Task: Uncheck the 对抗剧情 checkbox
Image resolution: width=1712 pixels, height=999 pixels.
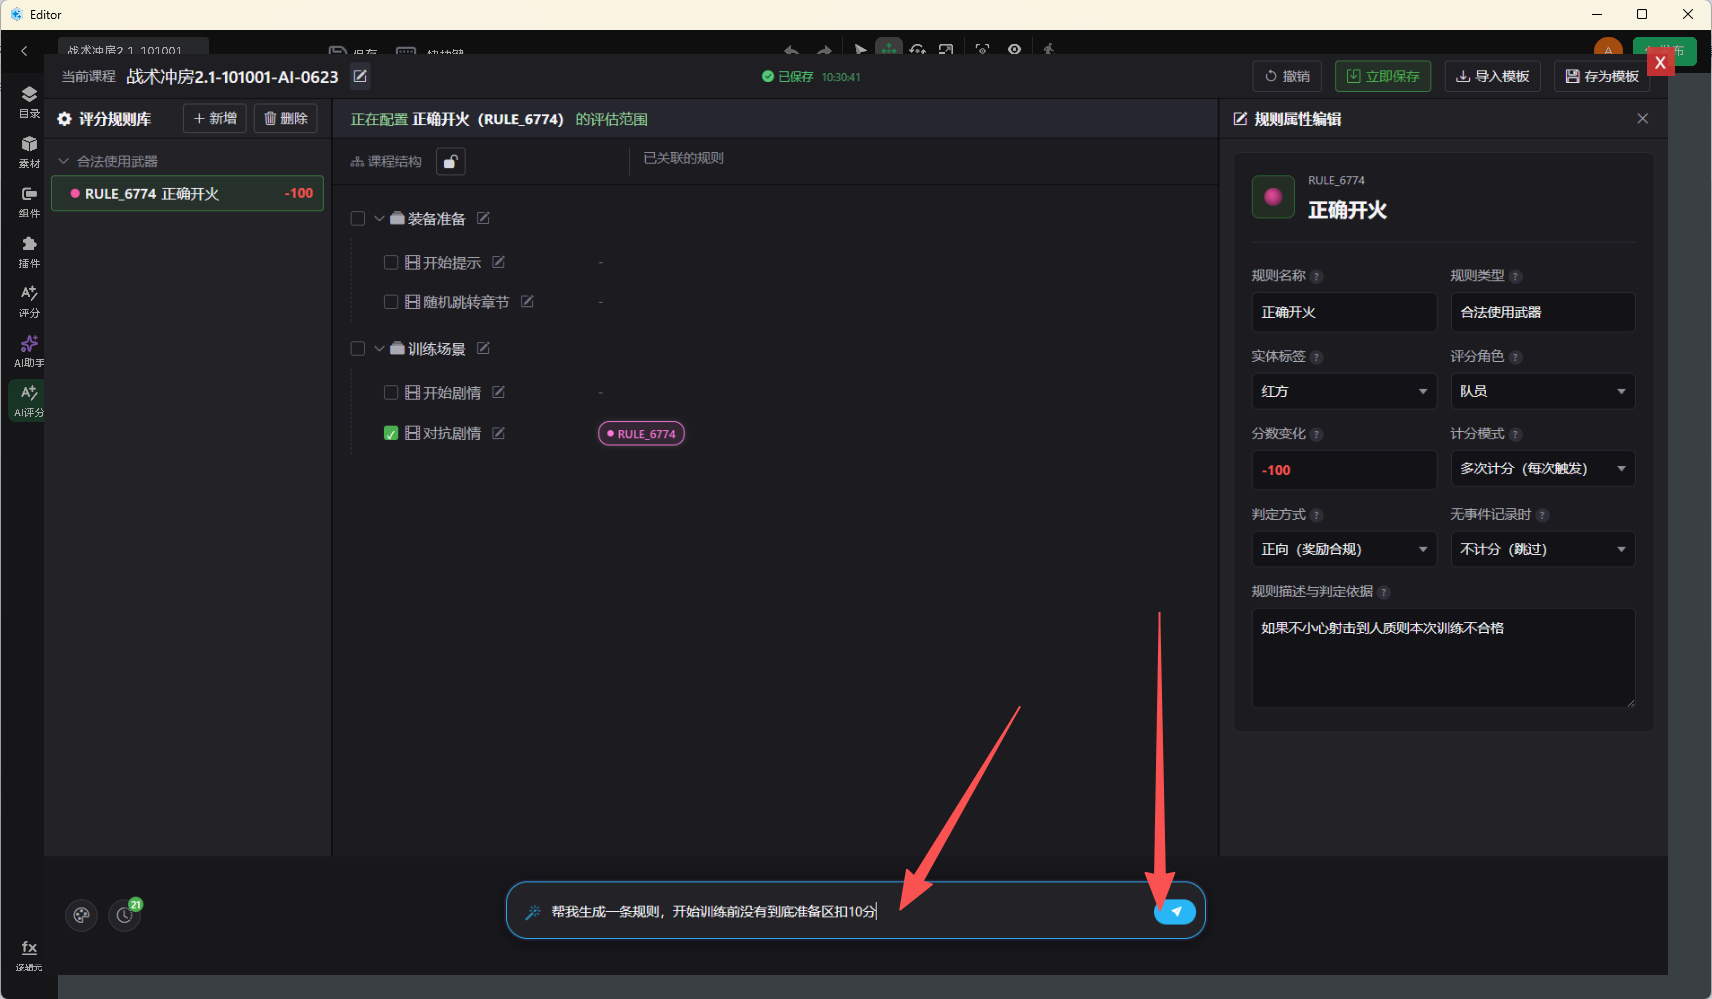Action: pyautogui.click(x=391, y=433)
